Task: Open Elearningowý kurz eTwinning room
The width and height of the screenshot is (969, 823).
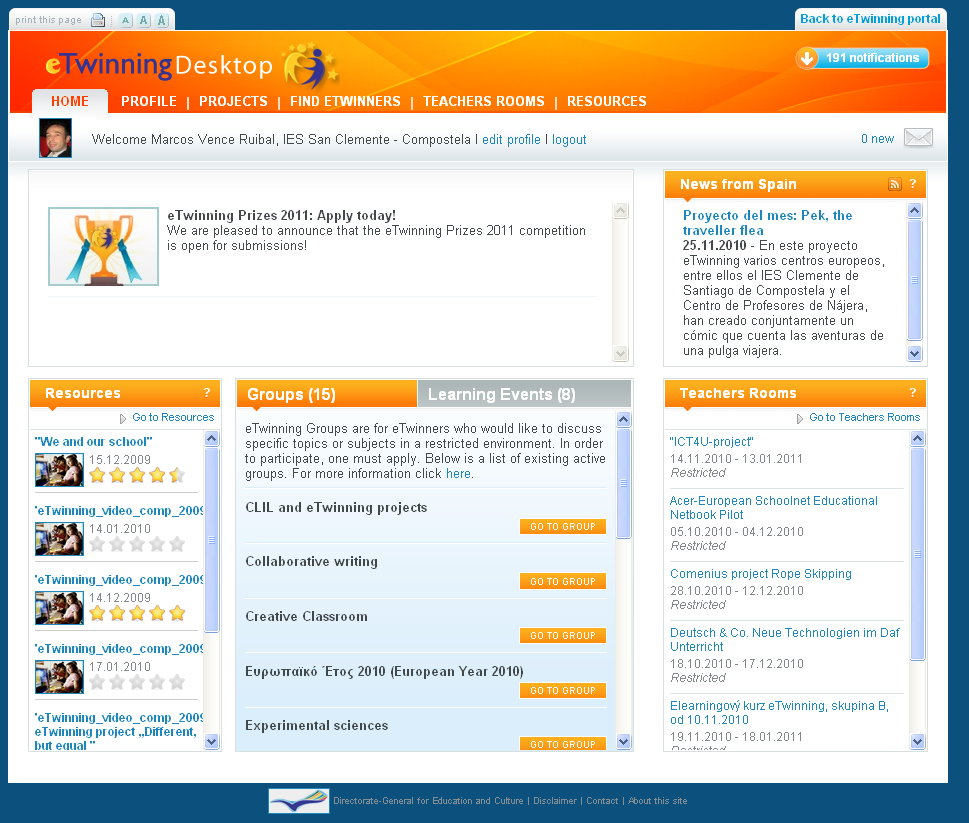Action: [779, 712]
